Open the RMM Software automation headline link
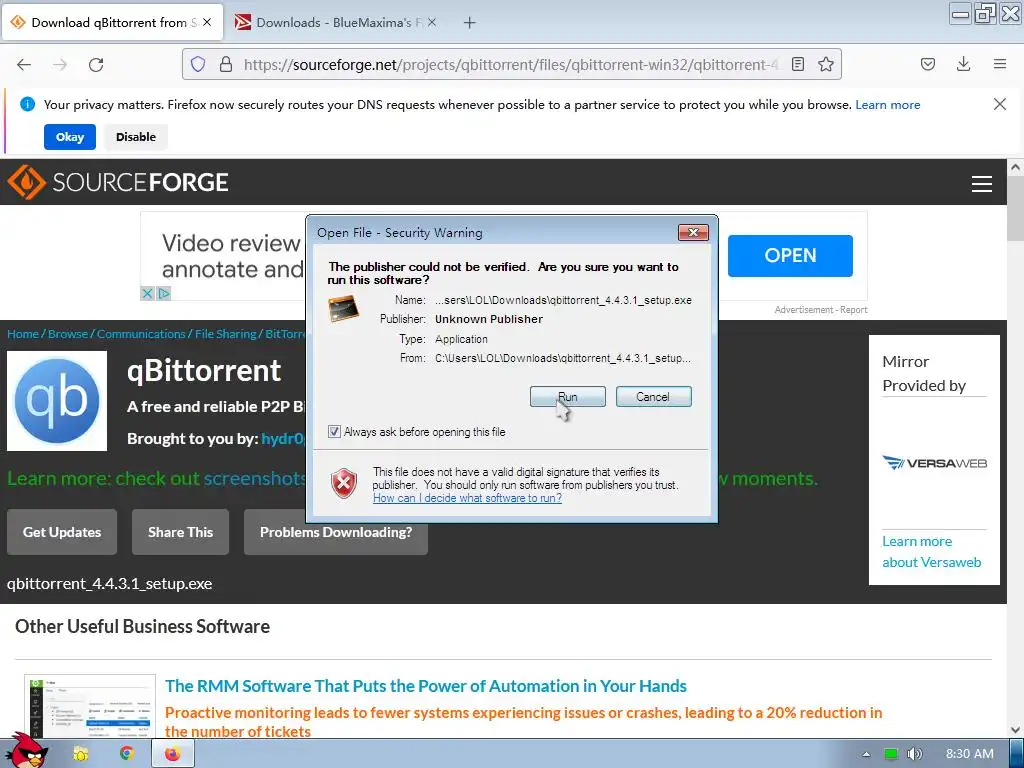Viewport: 1024px width, 768px height. (426, 686)
